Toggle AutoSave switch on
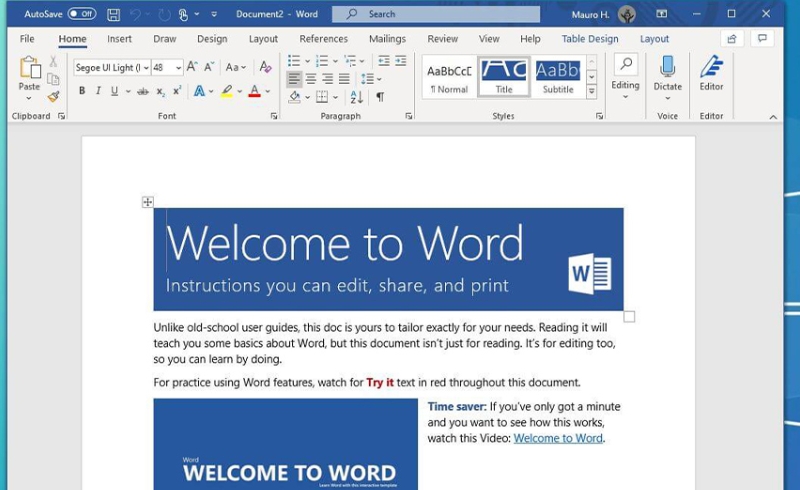Viewport: 800px width, 490px height. [x=82, y=14]
